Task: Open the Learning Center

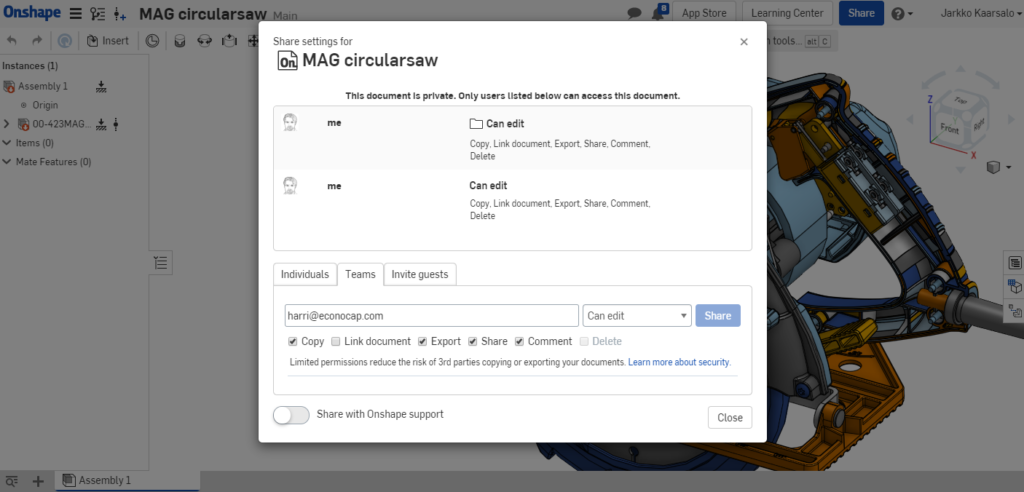Action: point(787,13)
